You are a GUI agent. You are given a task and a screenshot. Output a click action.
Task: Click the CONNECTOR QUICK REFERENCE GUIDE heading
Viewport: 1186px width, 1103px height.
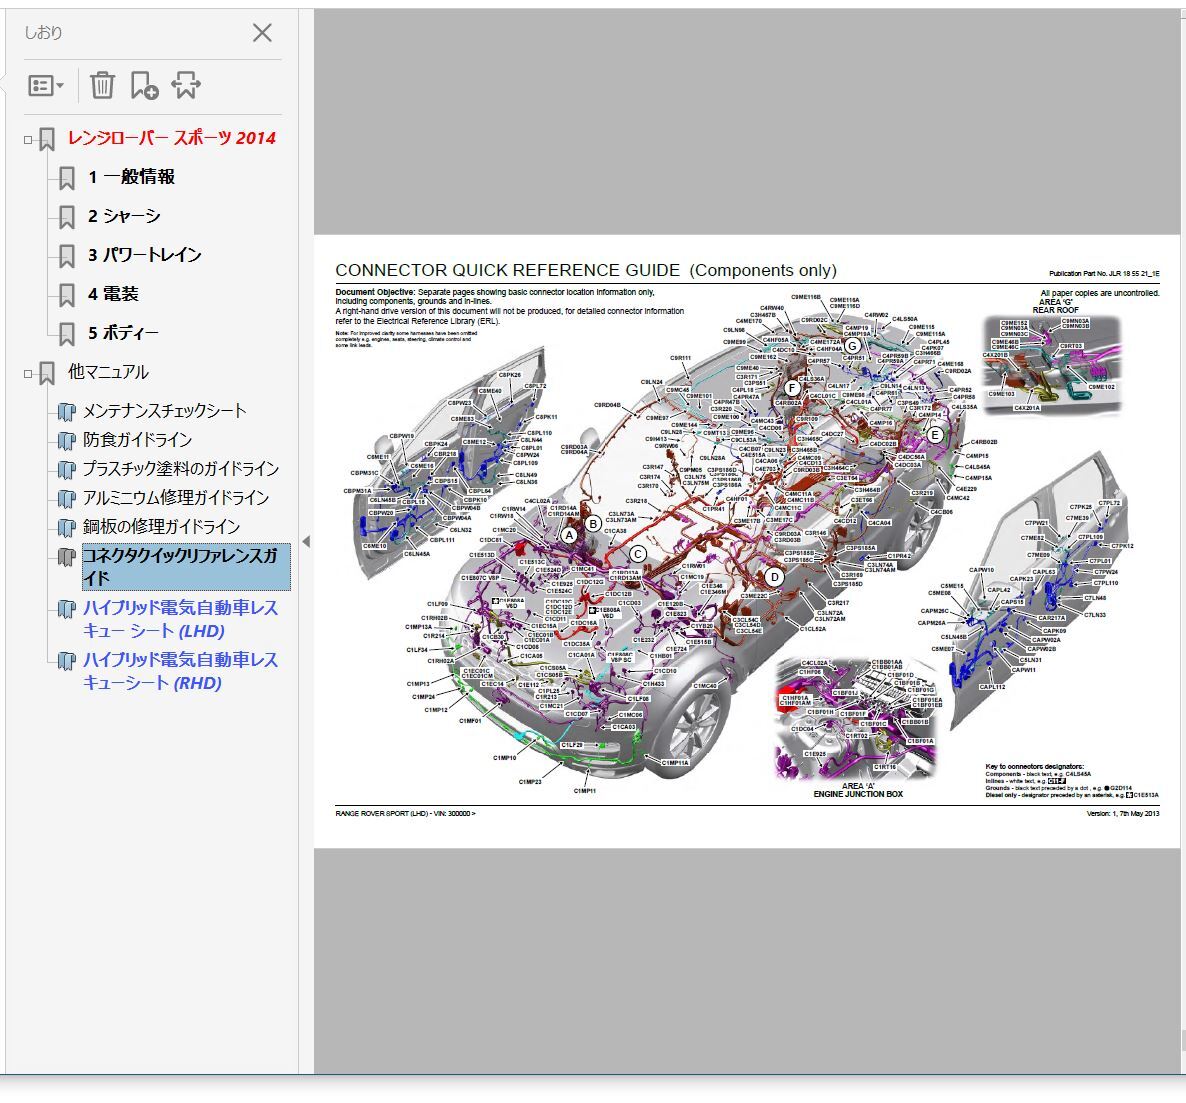pos(586,270)
